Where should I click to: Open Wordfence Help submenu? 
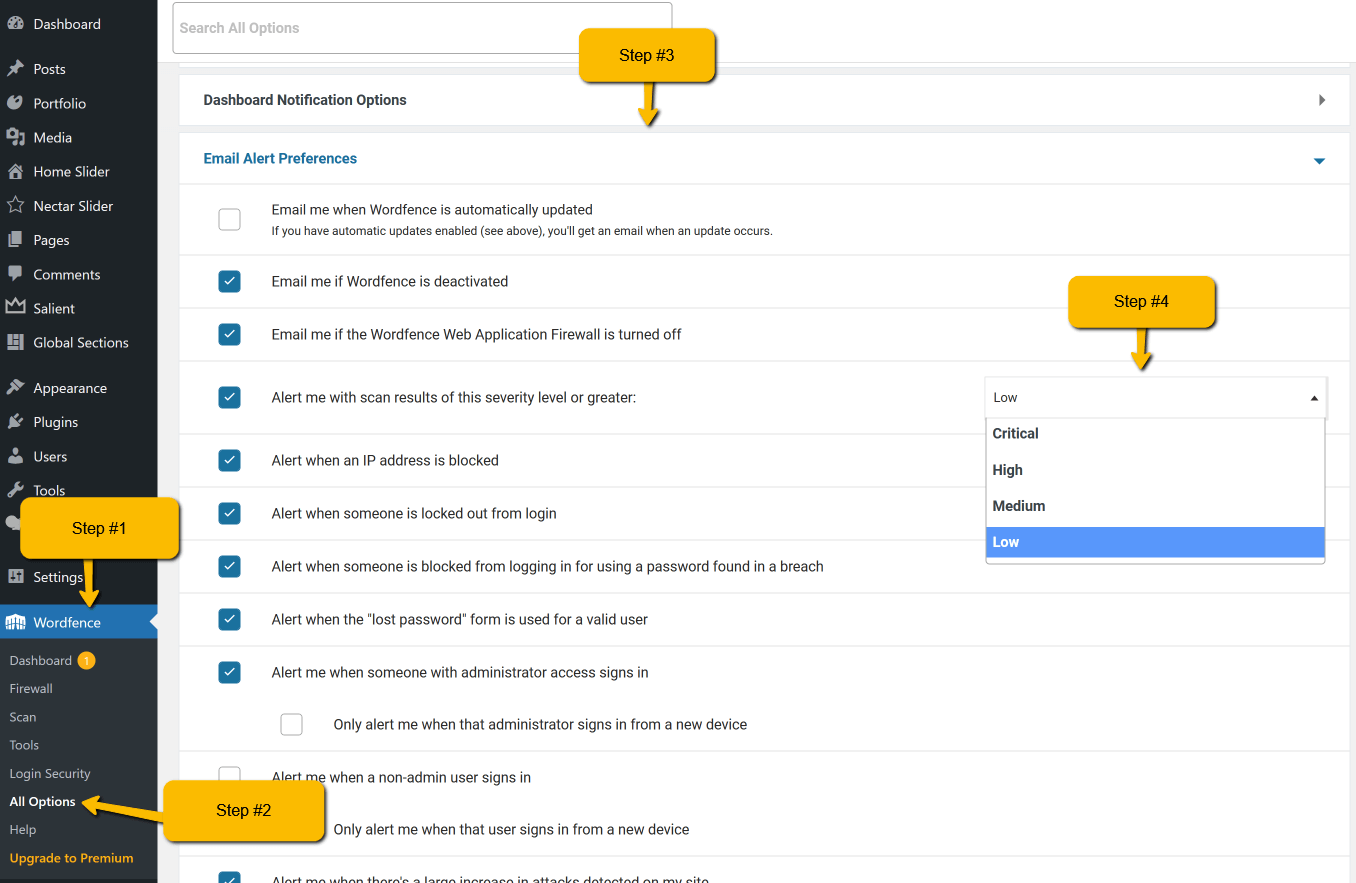(x=23, y=830)
